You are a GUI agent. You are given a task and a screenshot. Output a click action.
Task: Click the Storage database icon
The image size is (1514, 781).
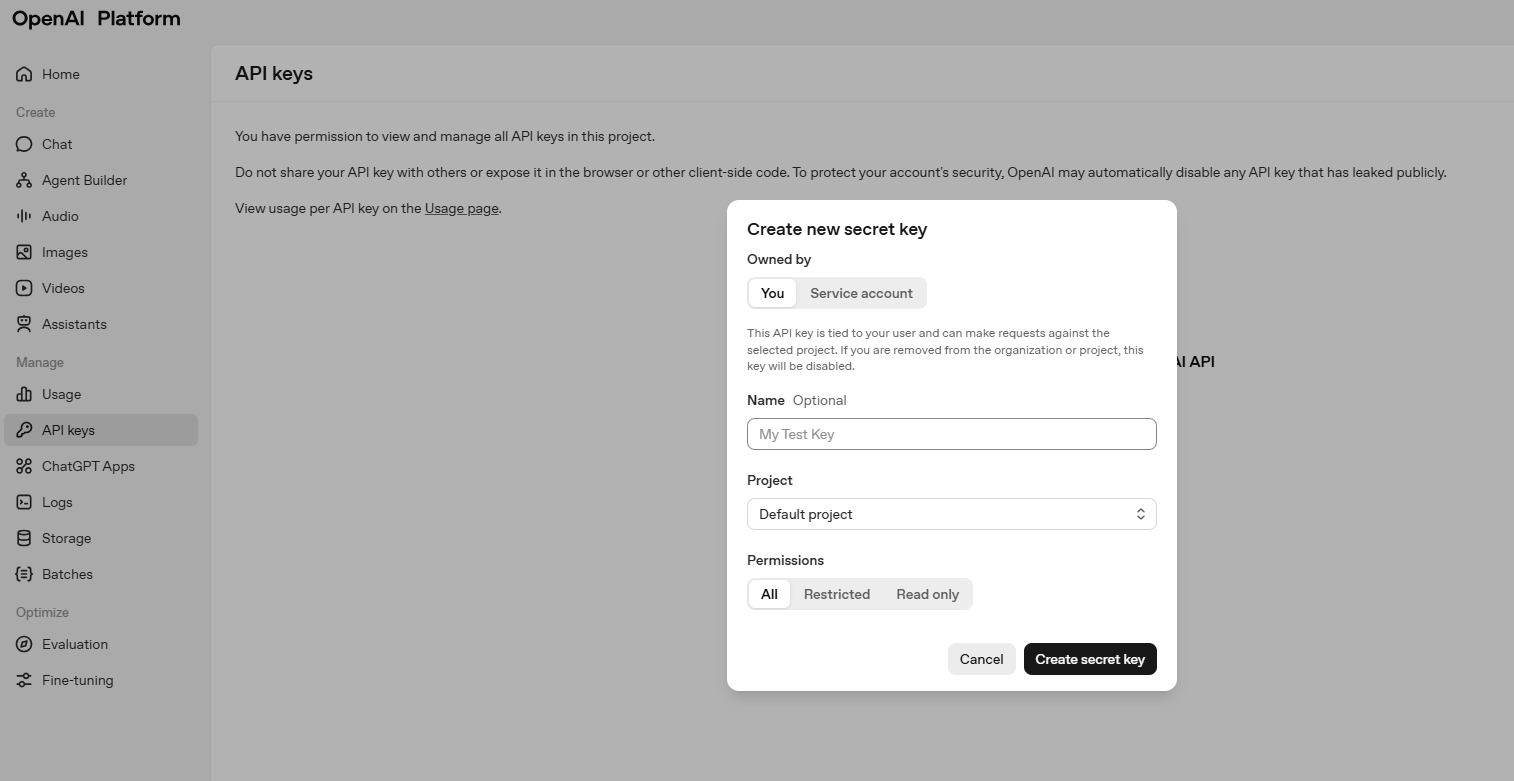click(x=24, y=538)
